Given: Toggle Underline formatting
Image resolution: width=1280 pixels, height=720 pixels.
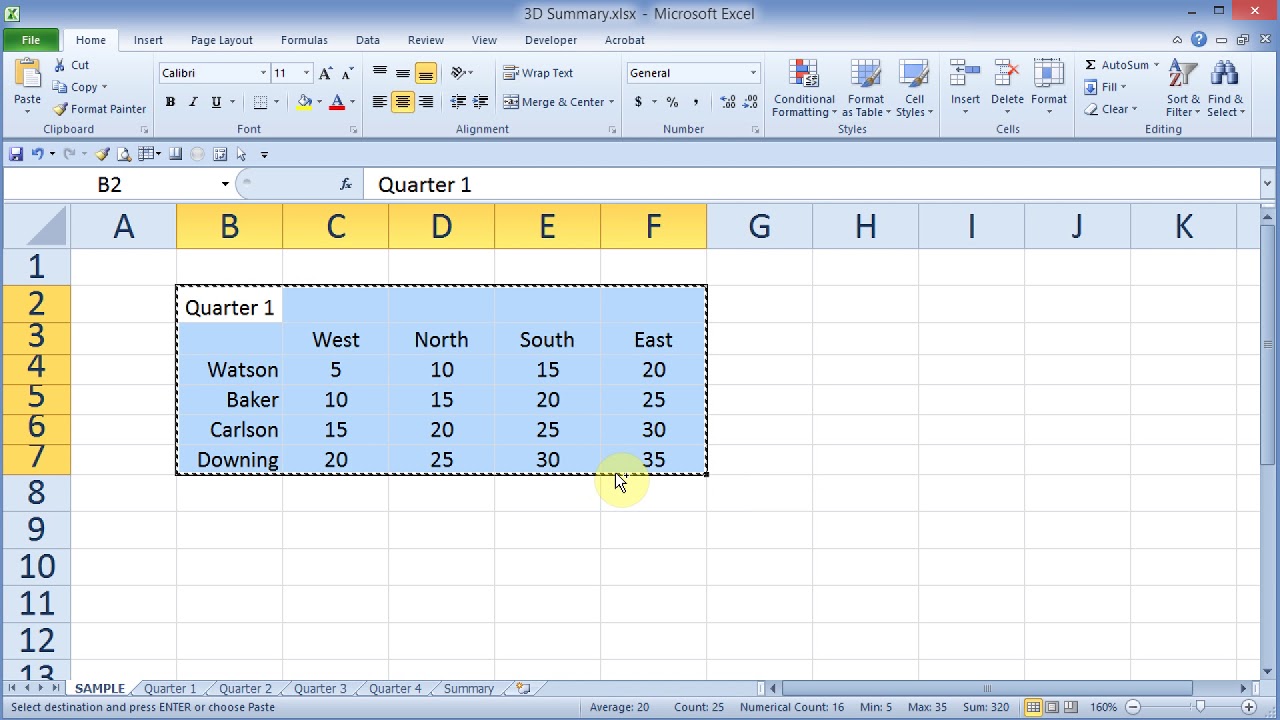Looking at the screenshot, I should 216,102.
